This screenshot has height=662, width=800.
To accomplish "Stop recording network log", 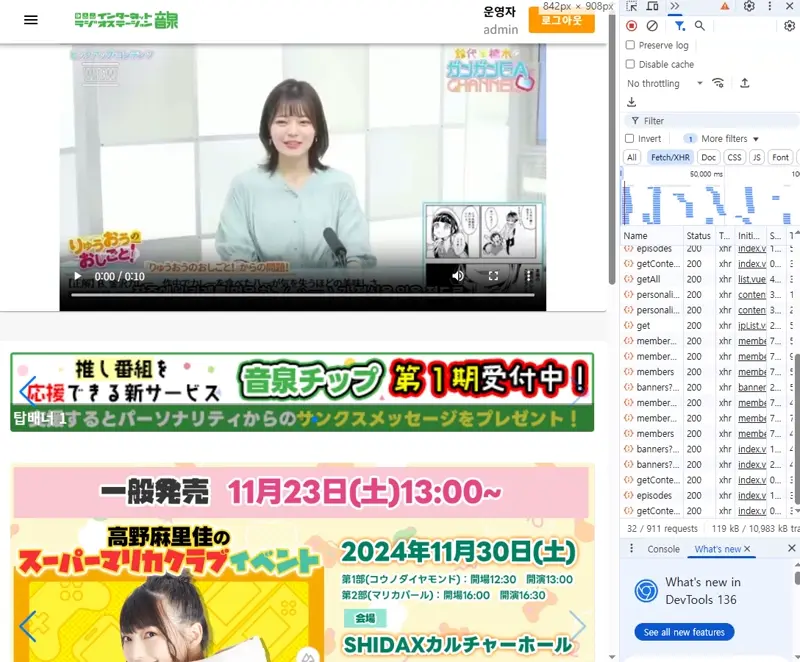I will (631, 26).
